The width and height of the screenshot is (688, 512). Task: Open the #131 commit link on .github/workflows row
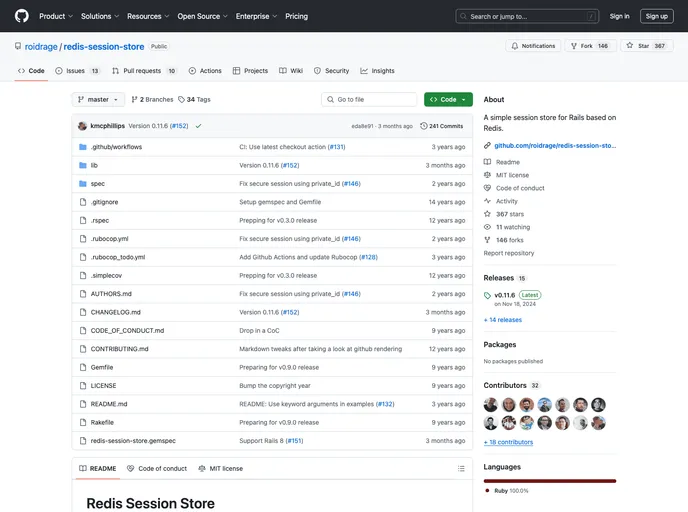pos(337,147)
